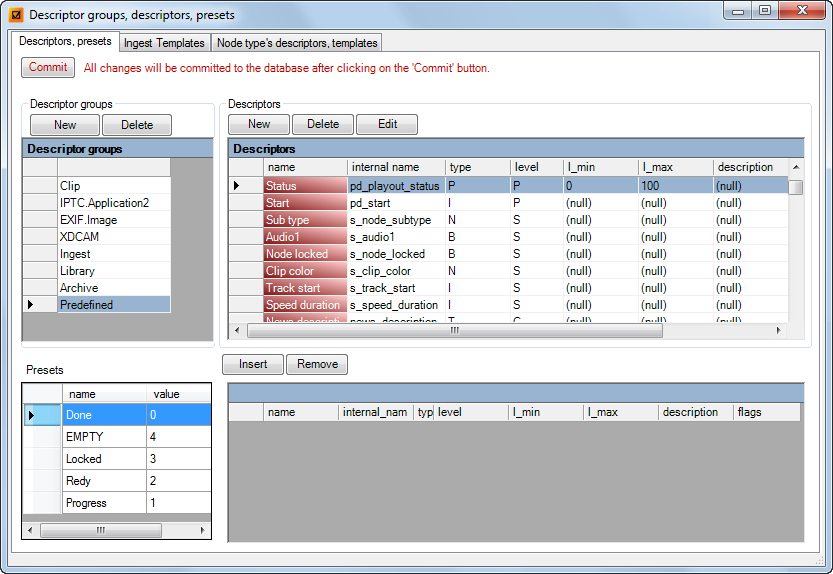
Task: Click the Remove button
Action: [317, 364]
